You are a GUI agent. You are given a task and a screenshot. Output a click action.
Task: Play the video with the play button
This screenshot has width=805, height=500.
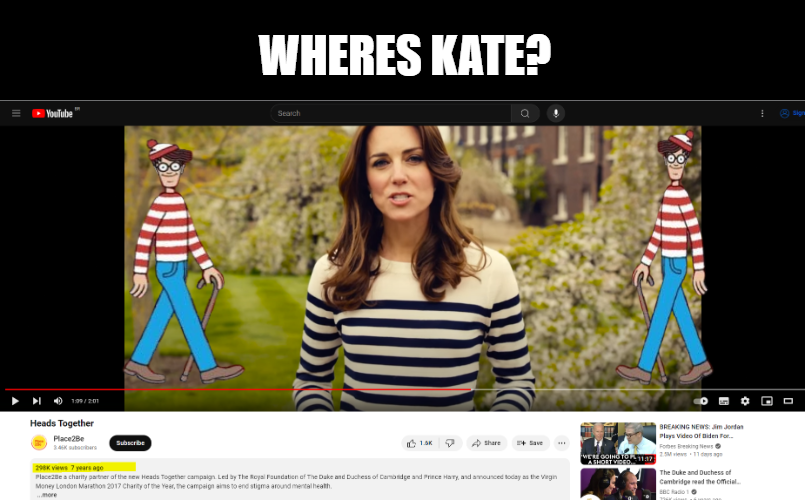15,401
